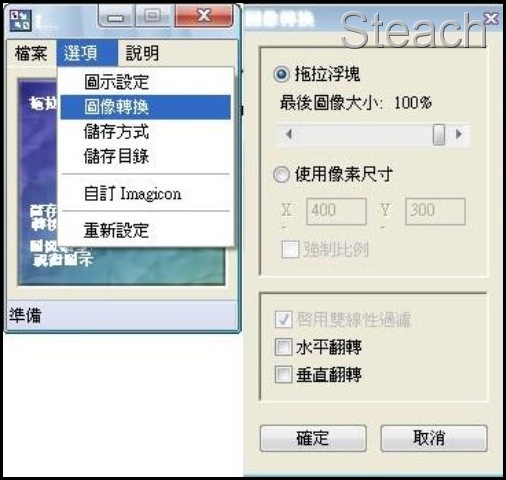
Task: Minimize the Imagicon main window
Action: click(116, 16)
